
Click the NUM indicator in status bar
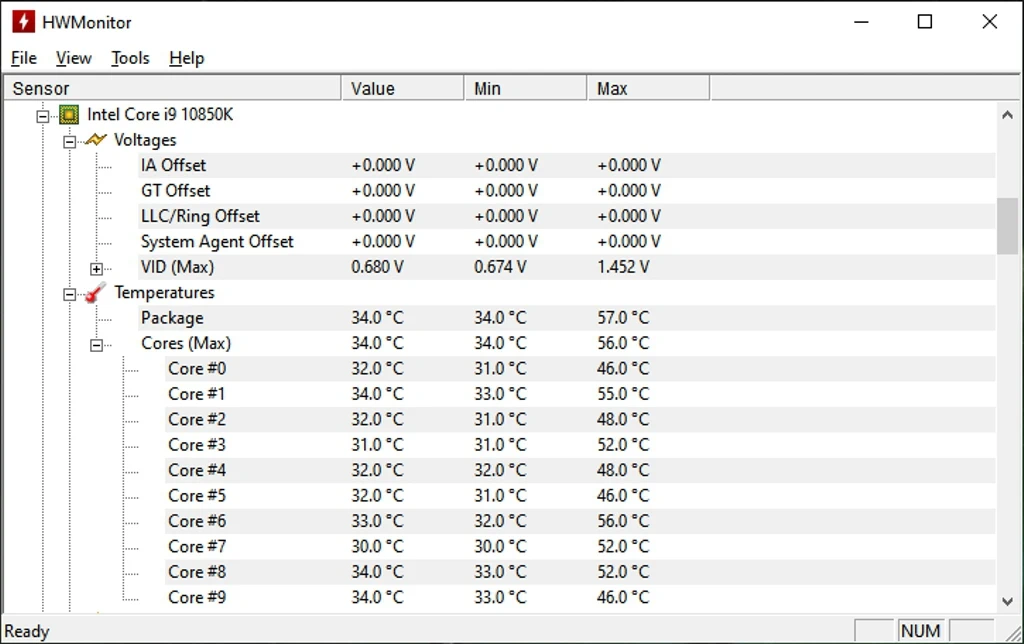coord(921,631)
